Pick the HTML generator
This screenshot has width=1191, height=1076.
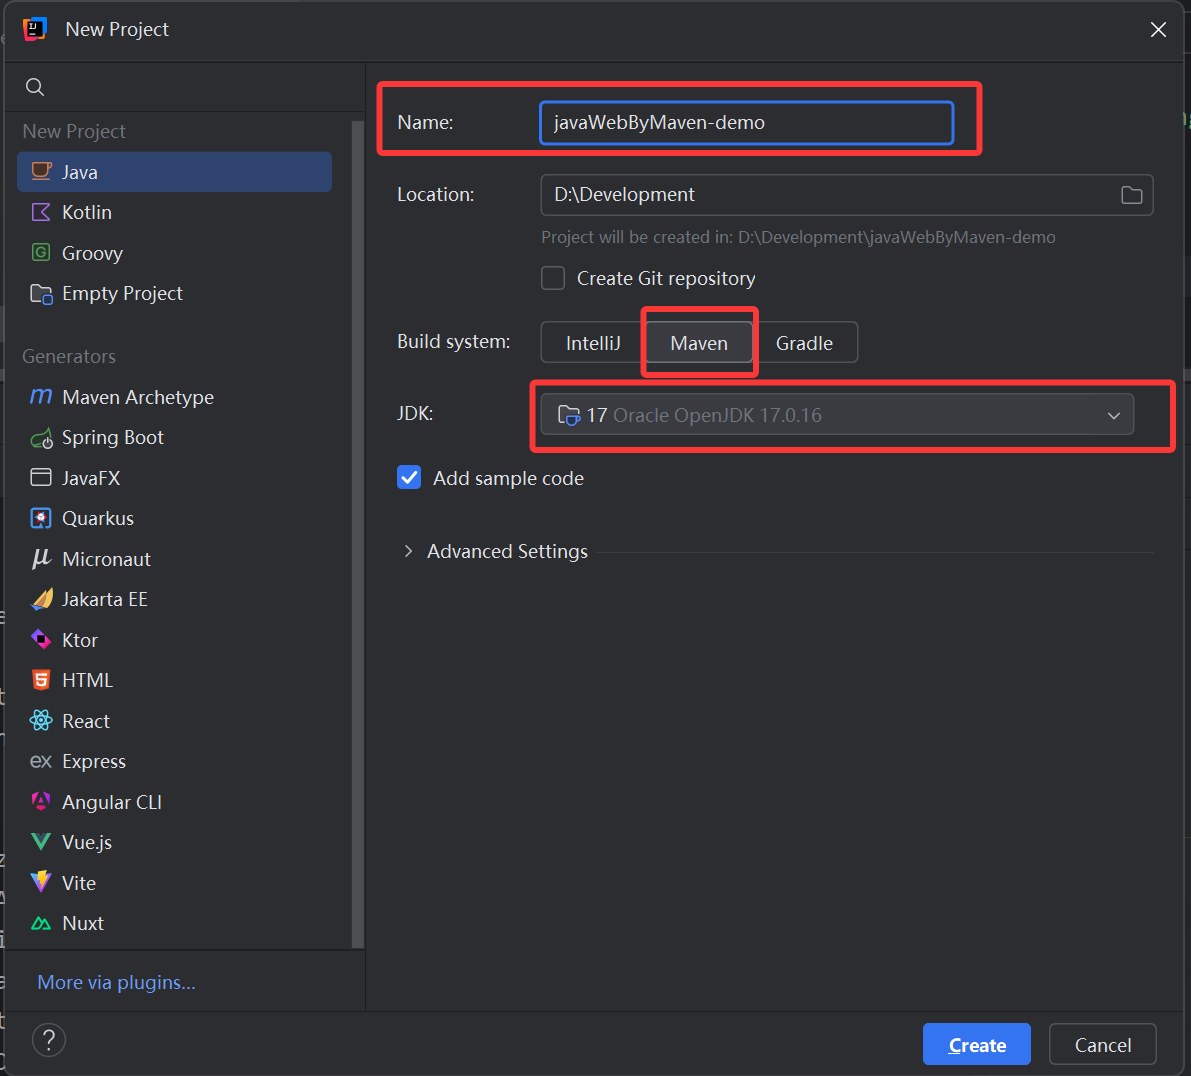(174, 680)
